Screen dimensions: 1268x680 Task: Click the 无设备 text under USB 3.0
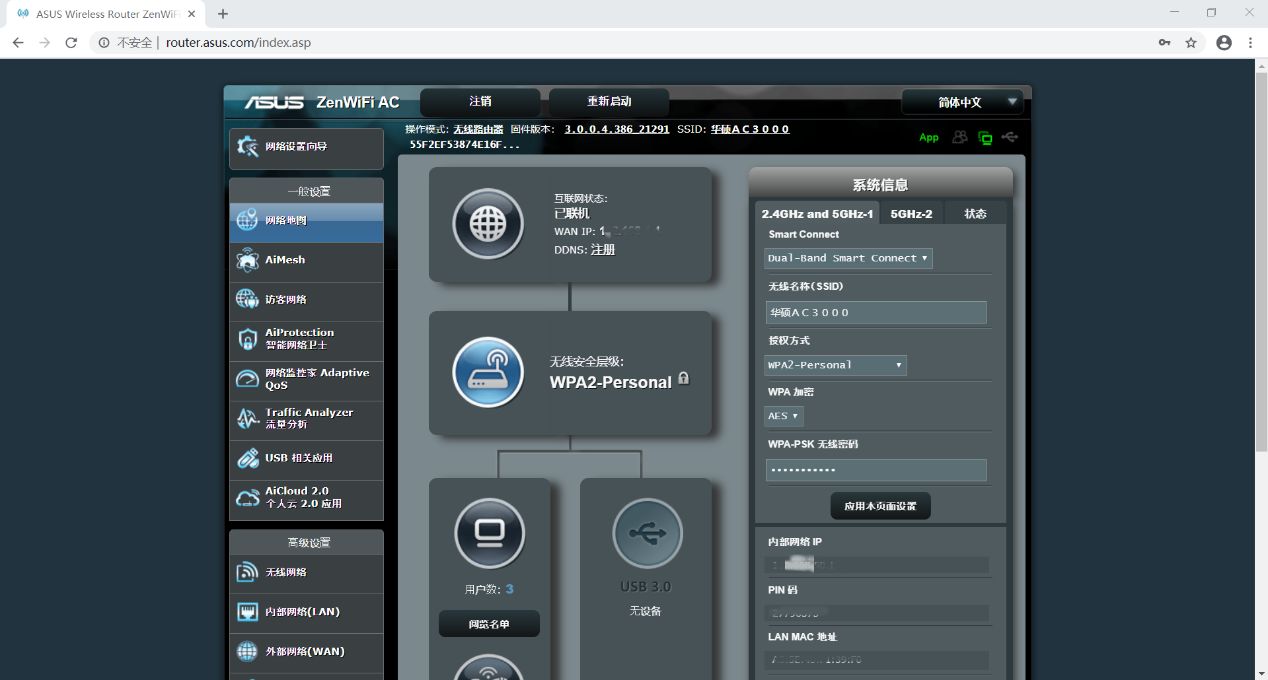click(646, 611)
